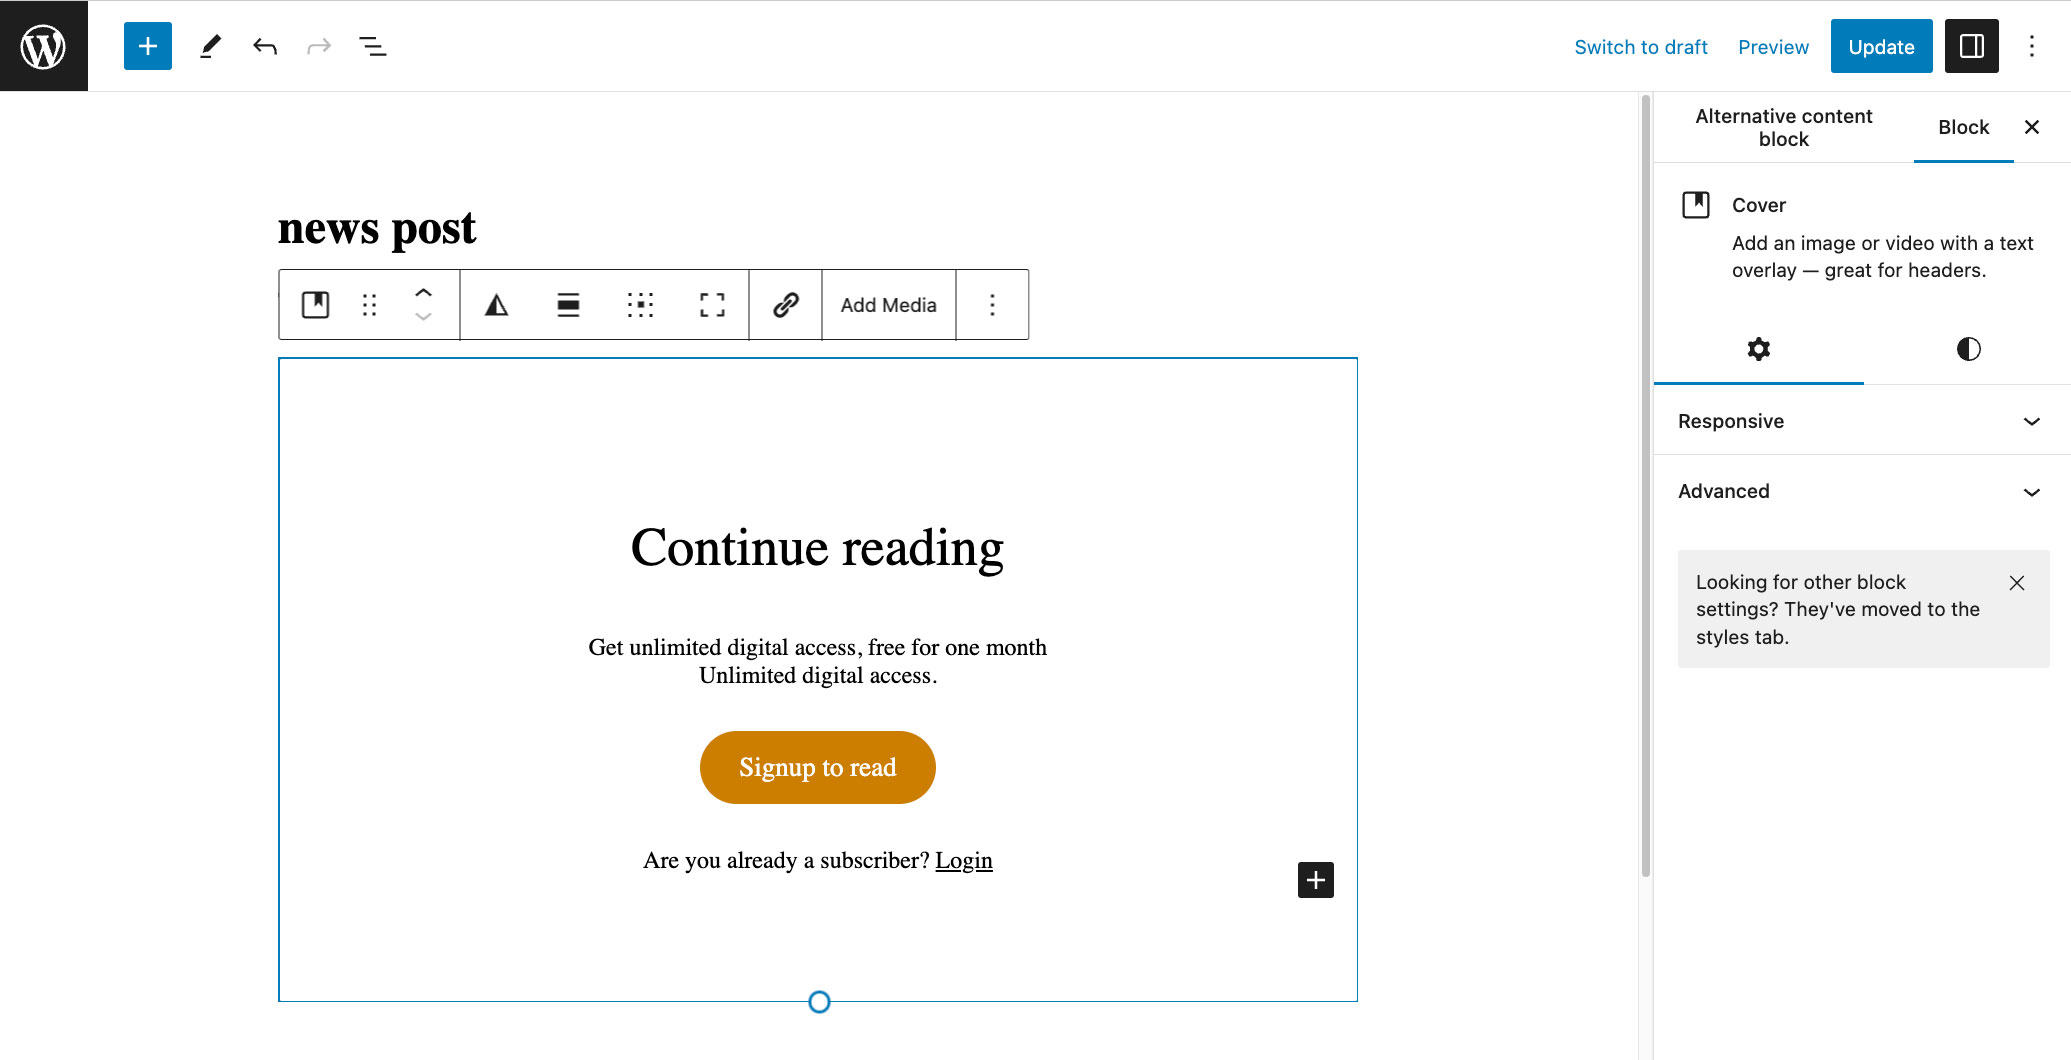Switch to the Styles tab
2071x1060 pixels.
pyautogui.click(x=1968, y=349)
